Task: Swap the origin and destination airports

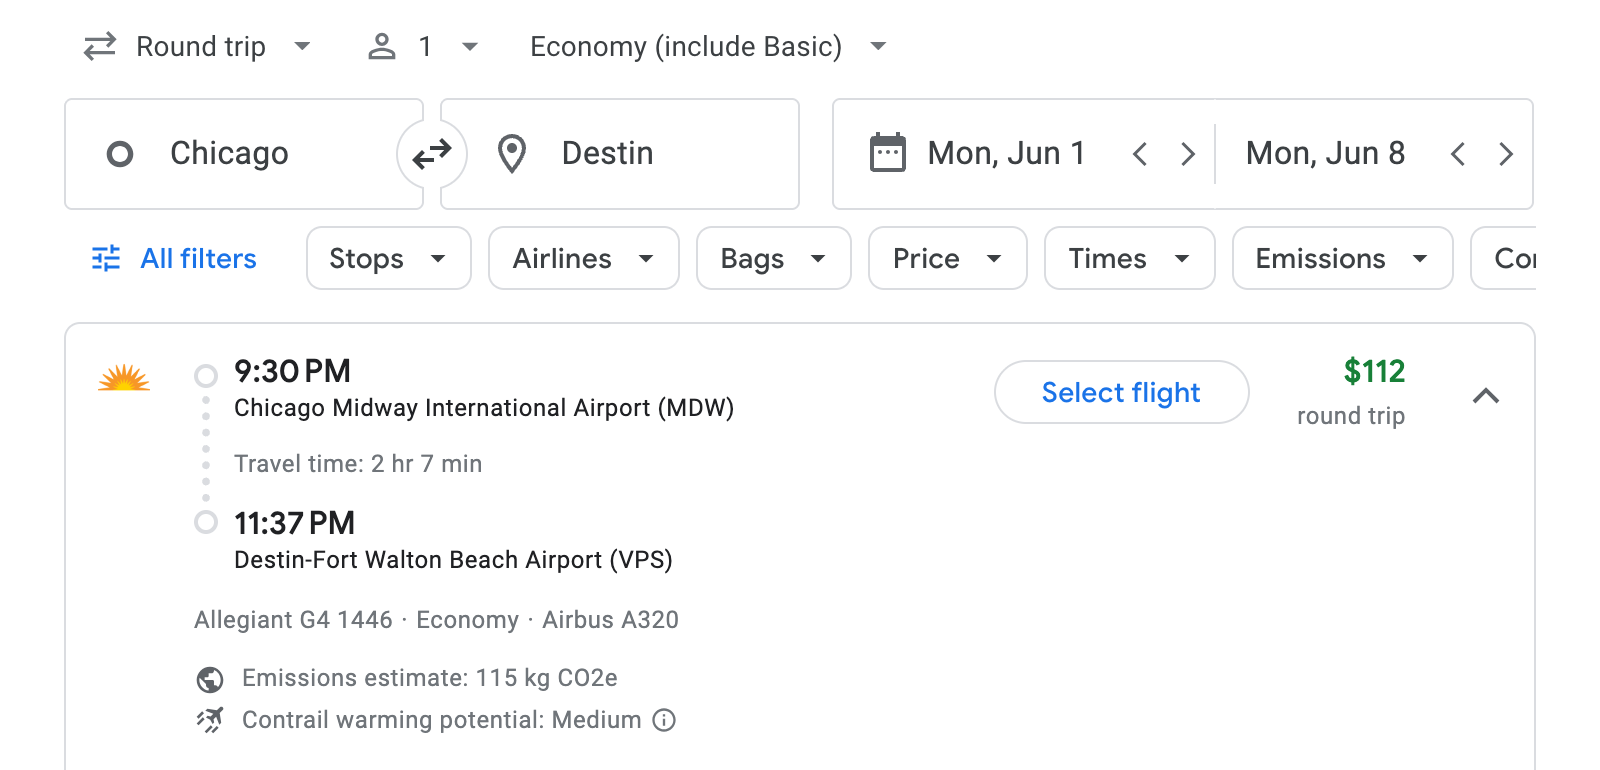Action: click(x=431, y=153)
